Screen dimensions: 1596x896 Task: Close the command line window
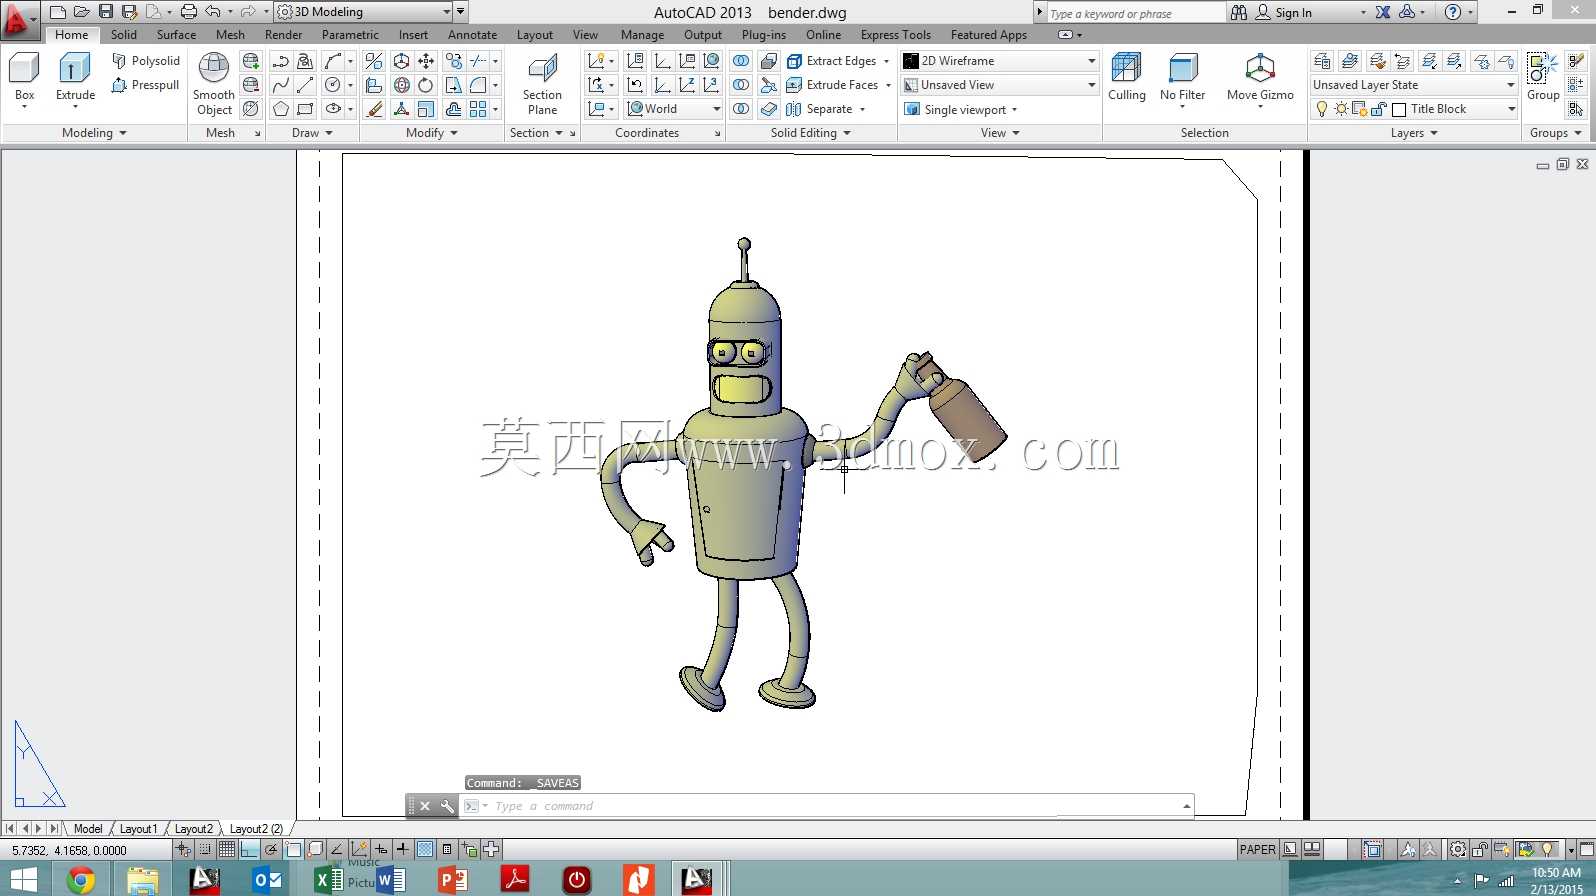click(425, 806)
